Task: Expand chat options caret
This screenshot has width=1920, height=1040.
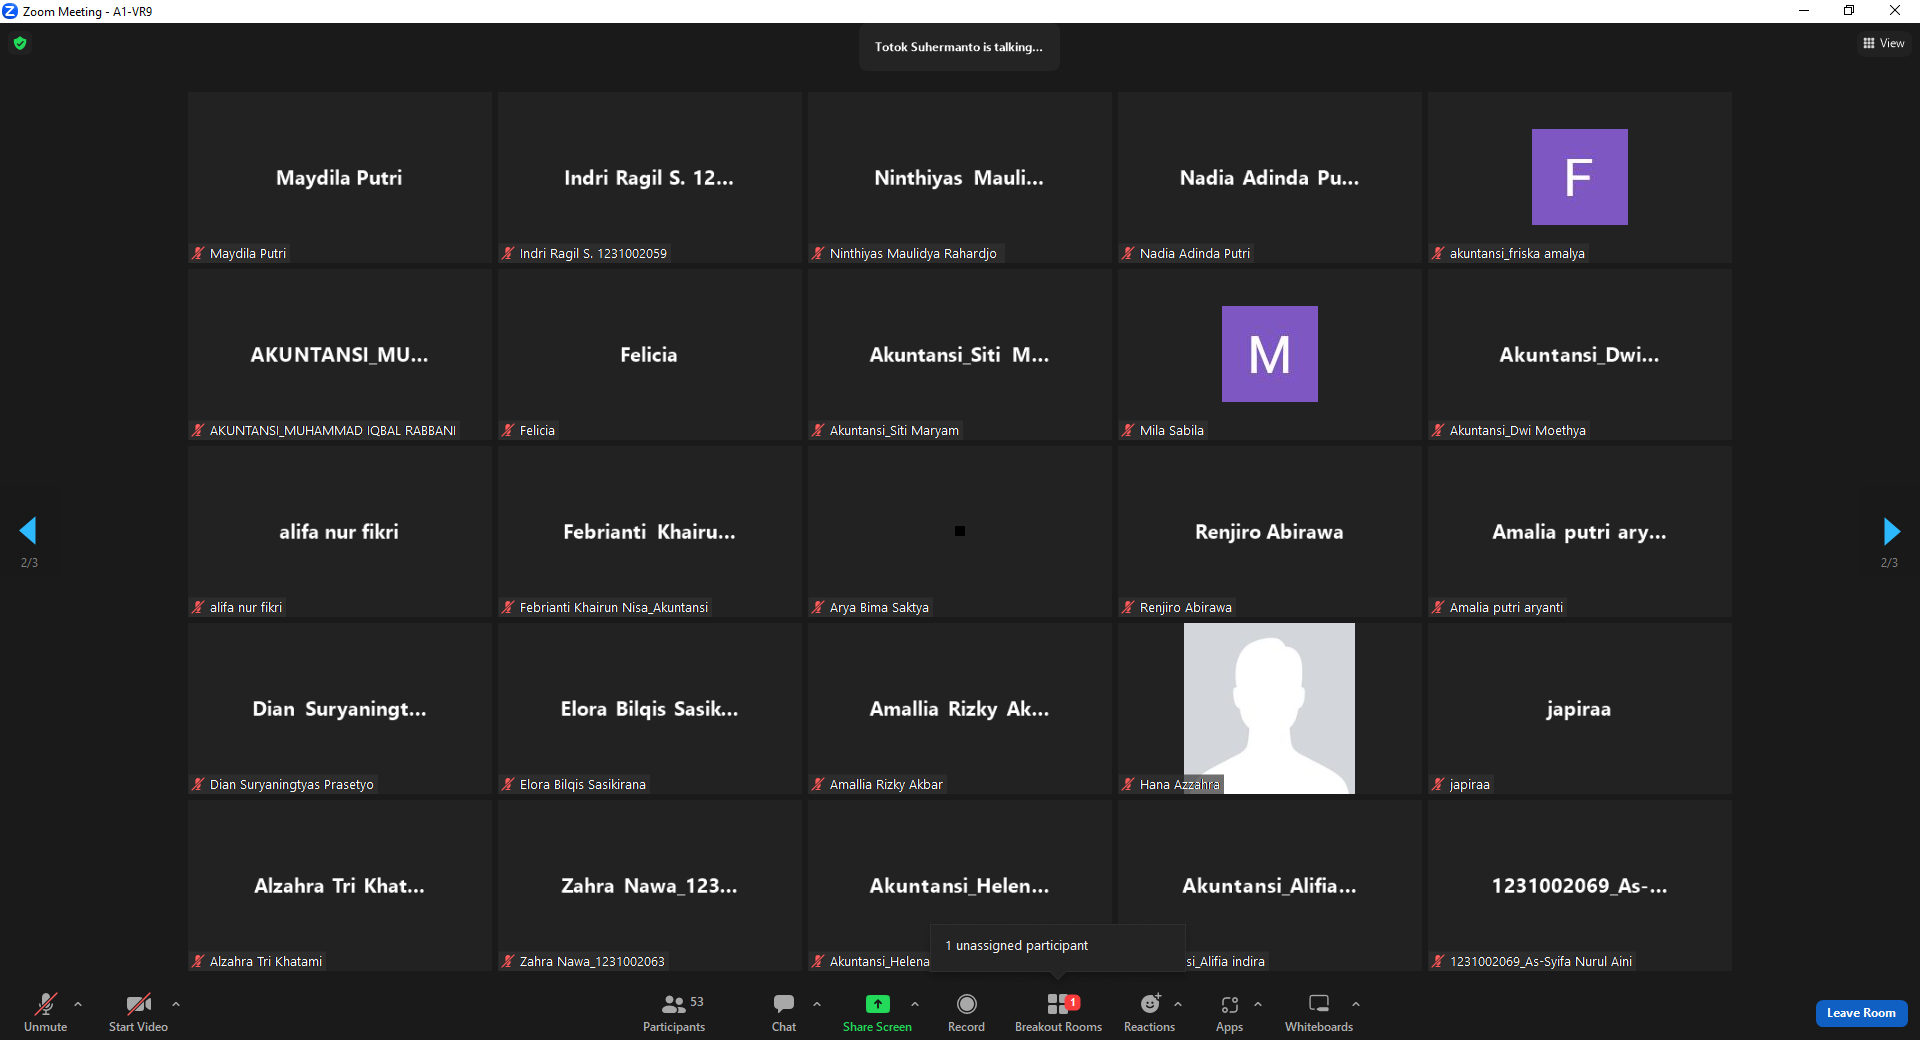Action: 817,1004
